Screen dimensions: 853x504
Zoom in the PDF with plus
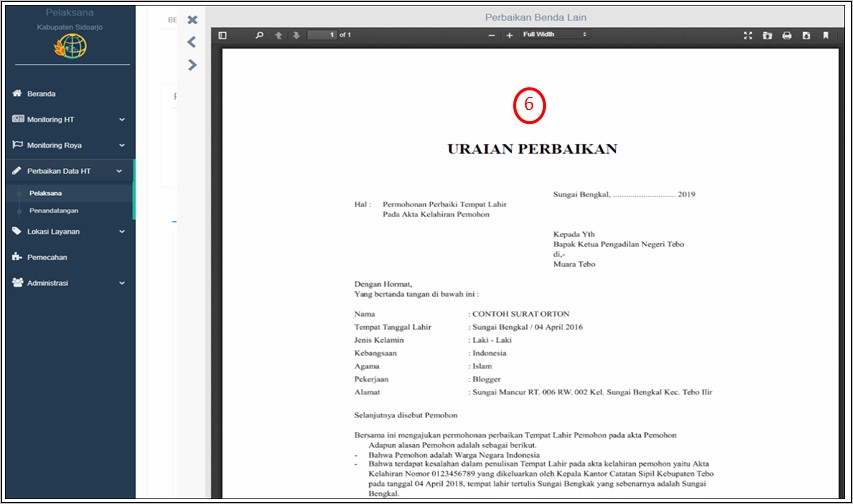pos(509,35)
